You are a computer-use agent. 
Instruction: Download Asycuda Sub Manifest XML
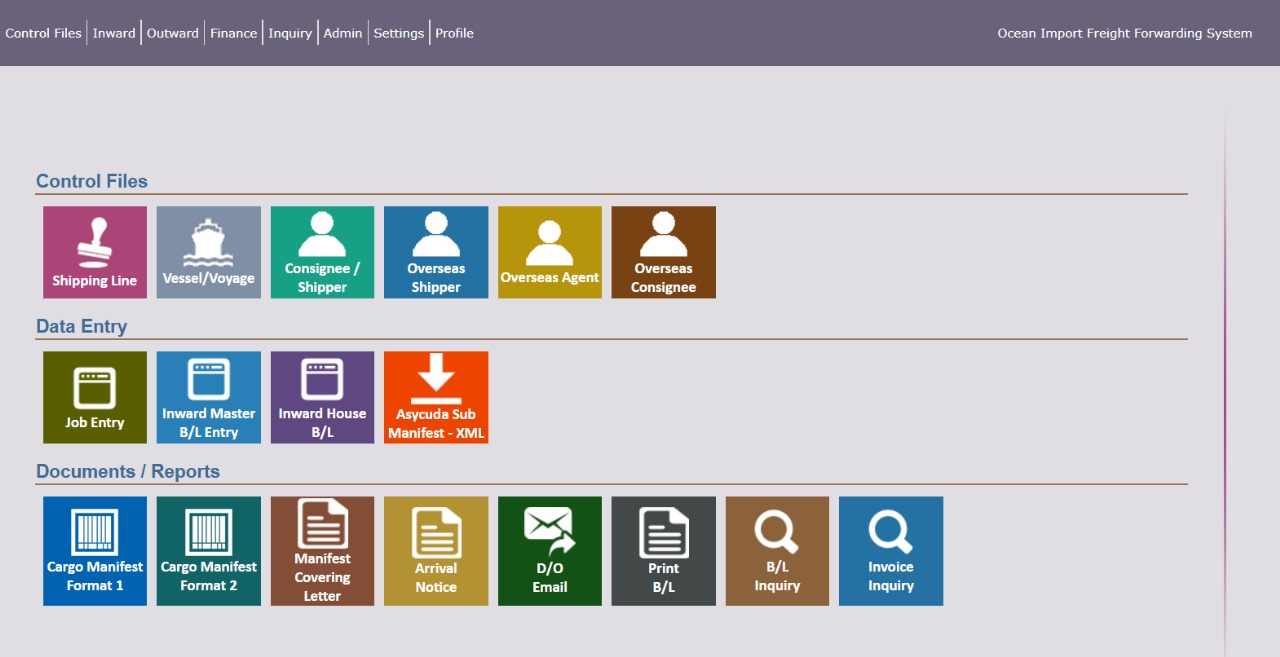point(436,397)
